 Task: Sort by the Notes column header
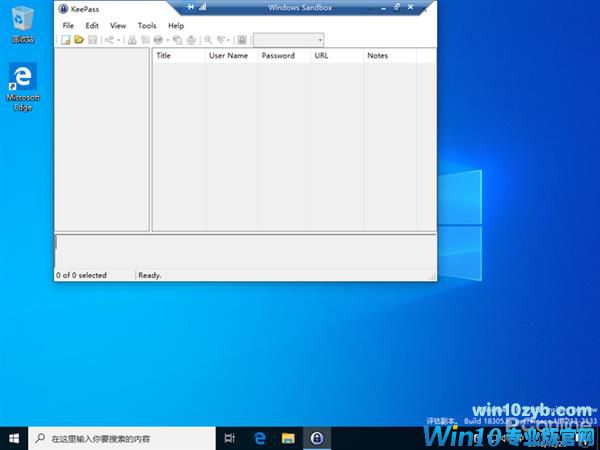coord(390,55)
